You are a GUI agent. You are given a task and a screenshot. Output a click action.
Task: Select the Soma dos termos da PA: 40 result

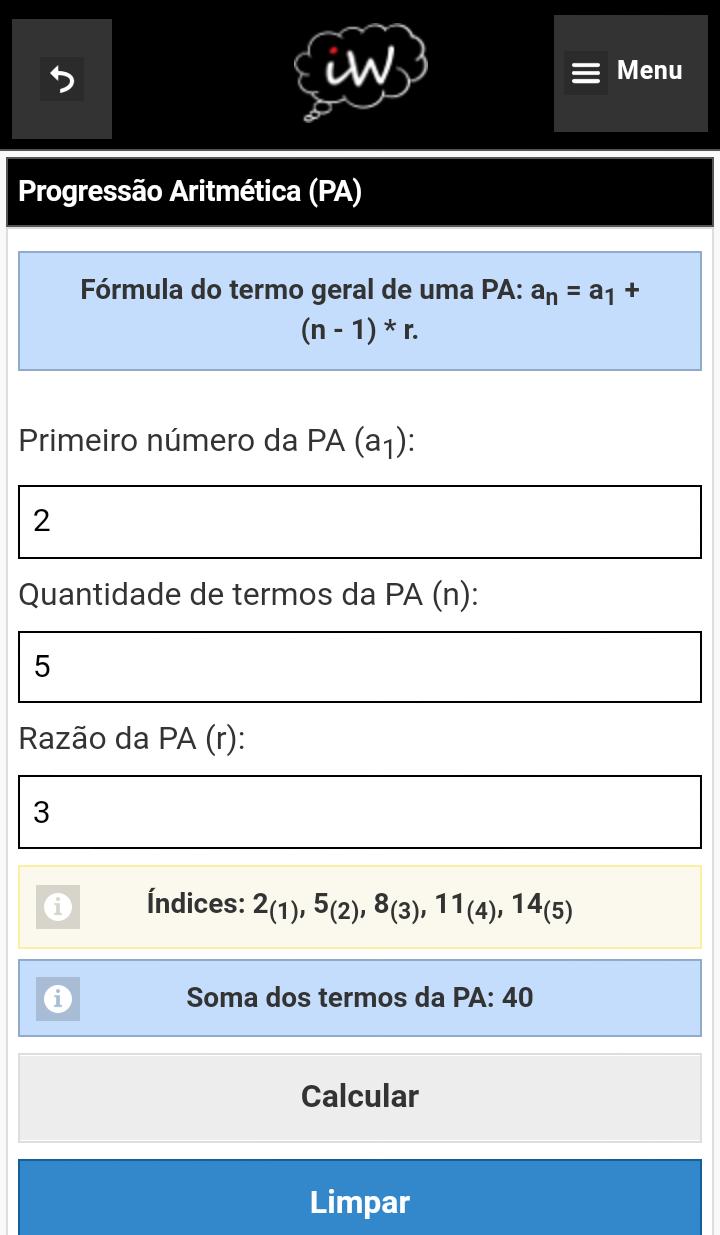coord(360,998)
